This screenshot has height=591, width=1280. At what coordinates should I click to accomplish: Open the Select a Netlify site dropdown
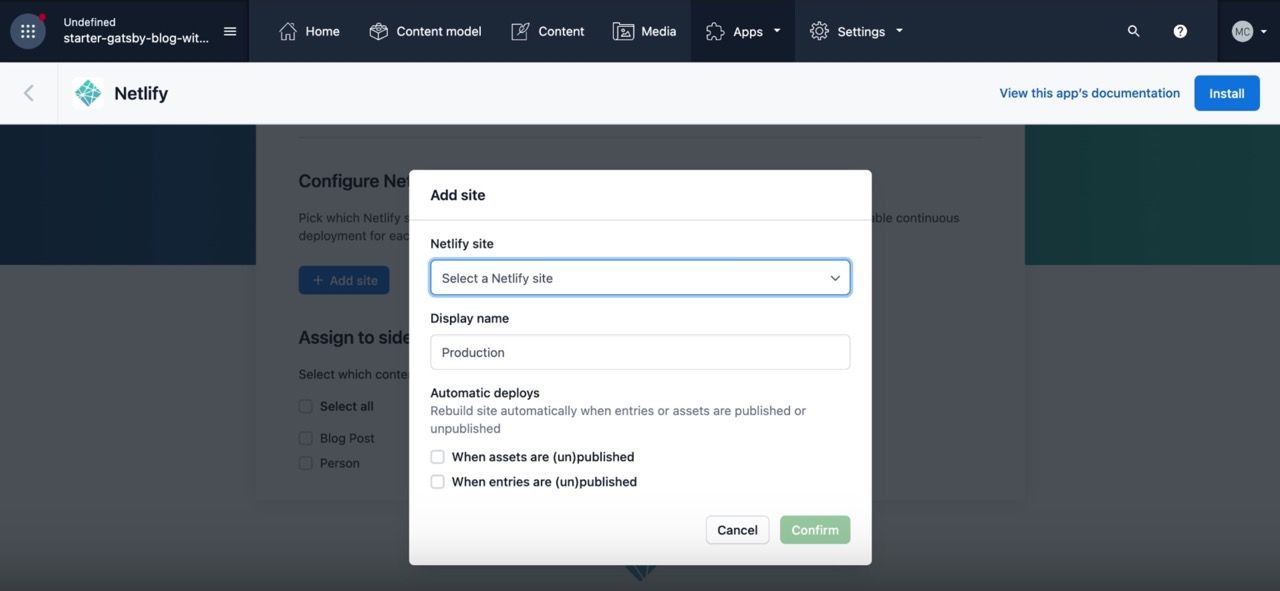(640, 278)
